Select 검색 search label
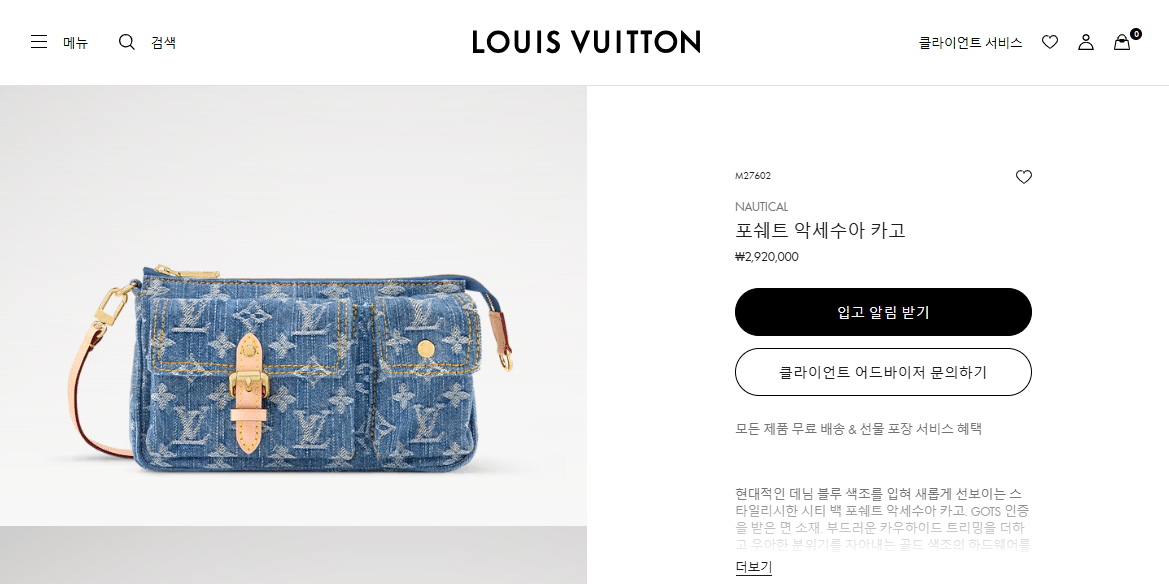Screen dimensions: 1169x584 tap(163, 43)
